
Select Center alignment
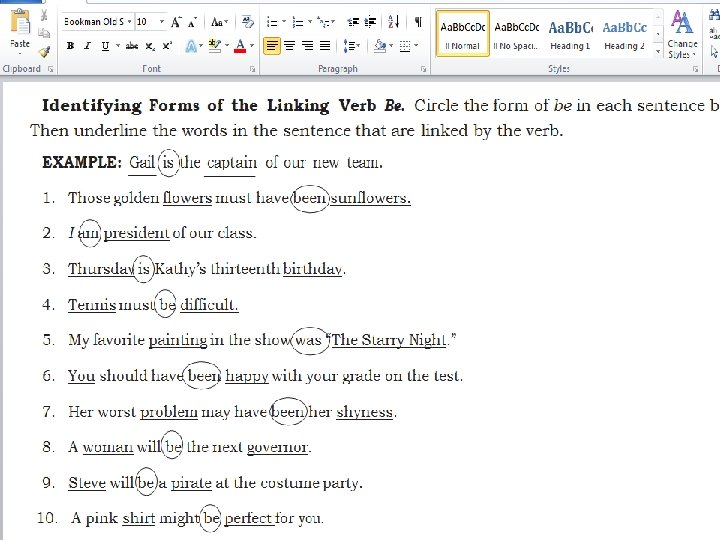point(289,45)
